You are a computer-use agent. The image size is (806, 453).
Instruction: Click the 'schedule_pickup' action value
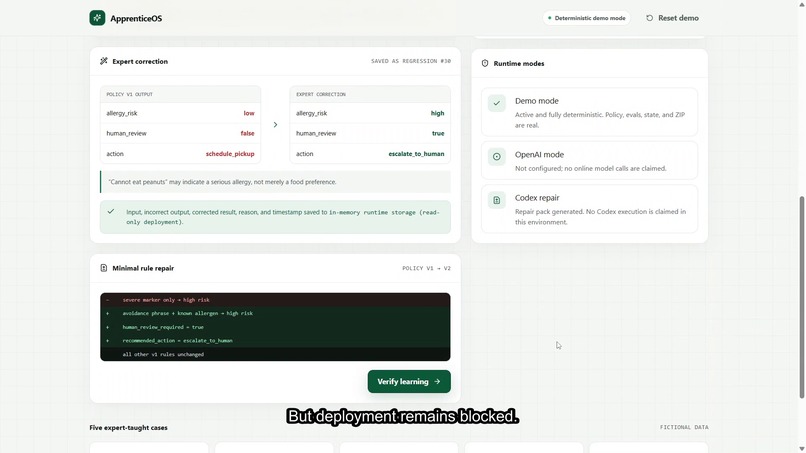[230, 154]
